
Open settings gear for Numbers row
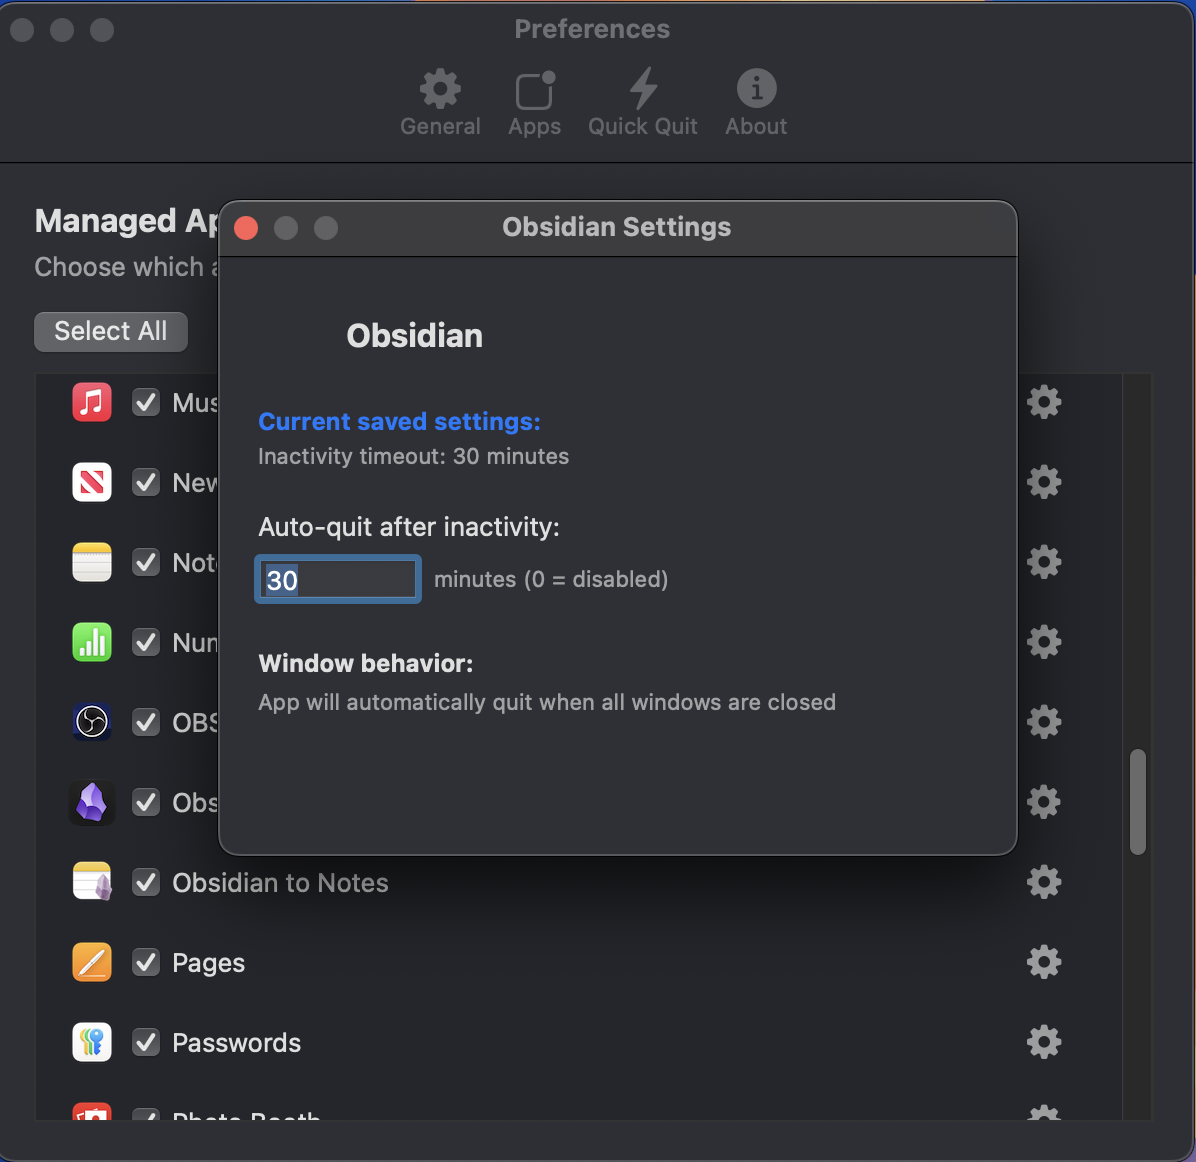pos(1043,642)
